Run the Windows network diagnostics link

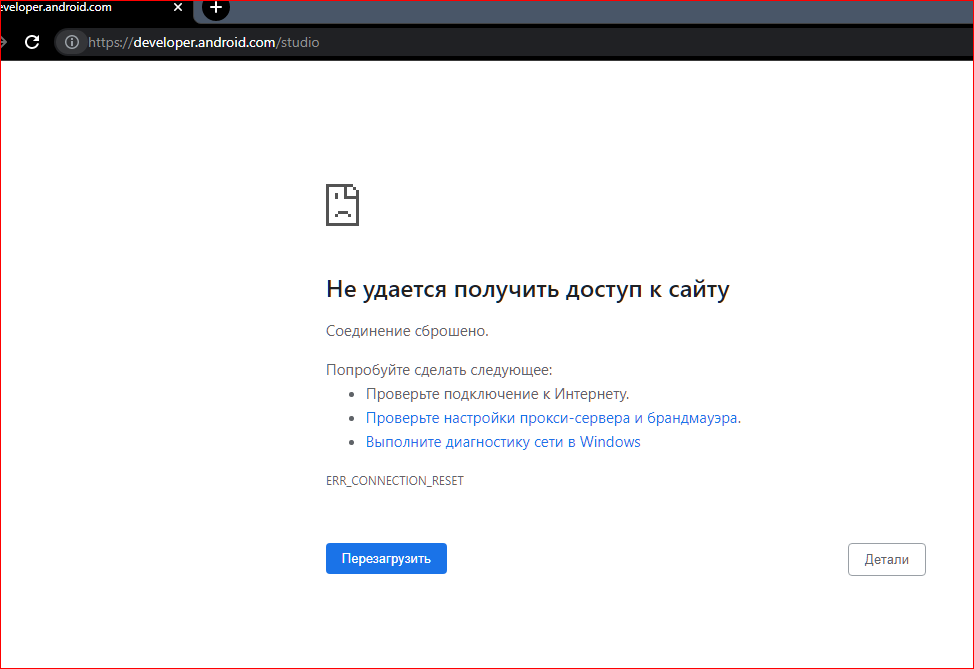coord(503,442)
